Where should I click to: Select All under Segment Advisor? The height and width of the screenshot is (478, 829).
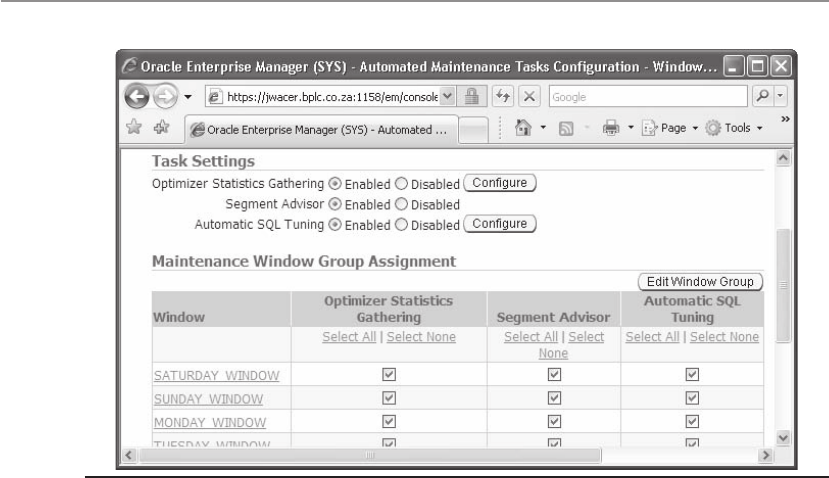(x=531, y=337)
